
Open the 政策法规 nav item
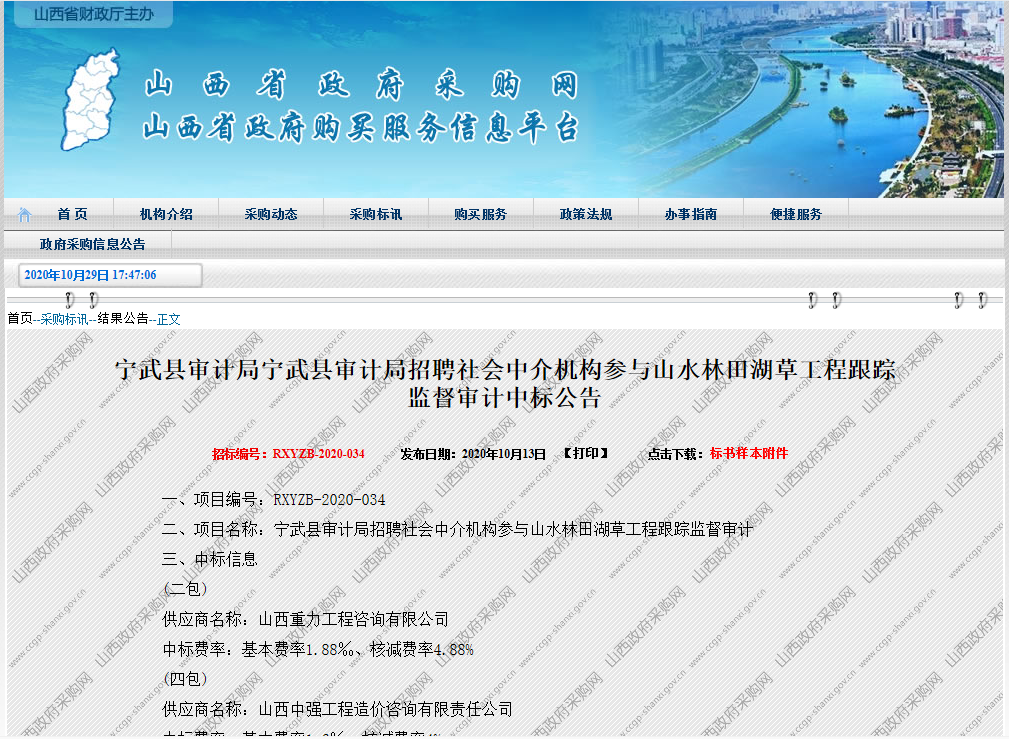coord(586,214)
